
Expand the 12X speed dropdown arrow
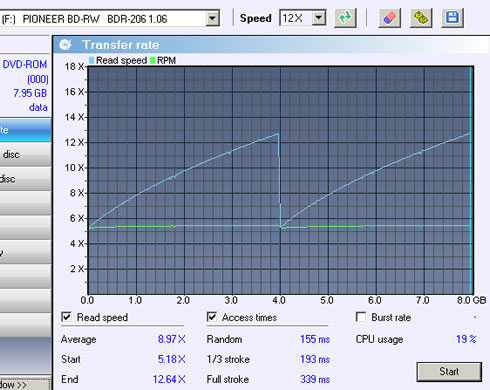coord(319,18)
